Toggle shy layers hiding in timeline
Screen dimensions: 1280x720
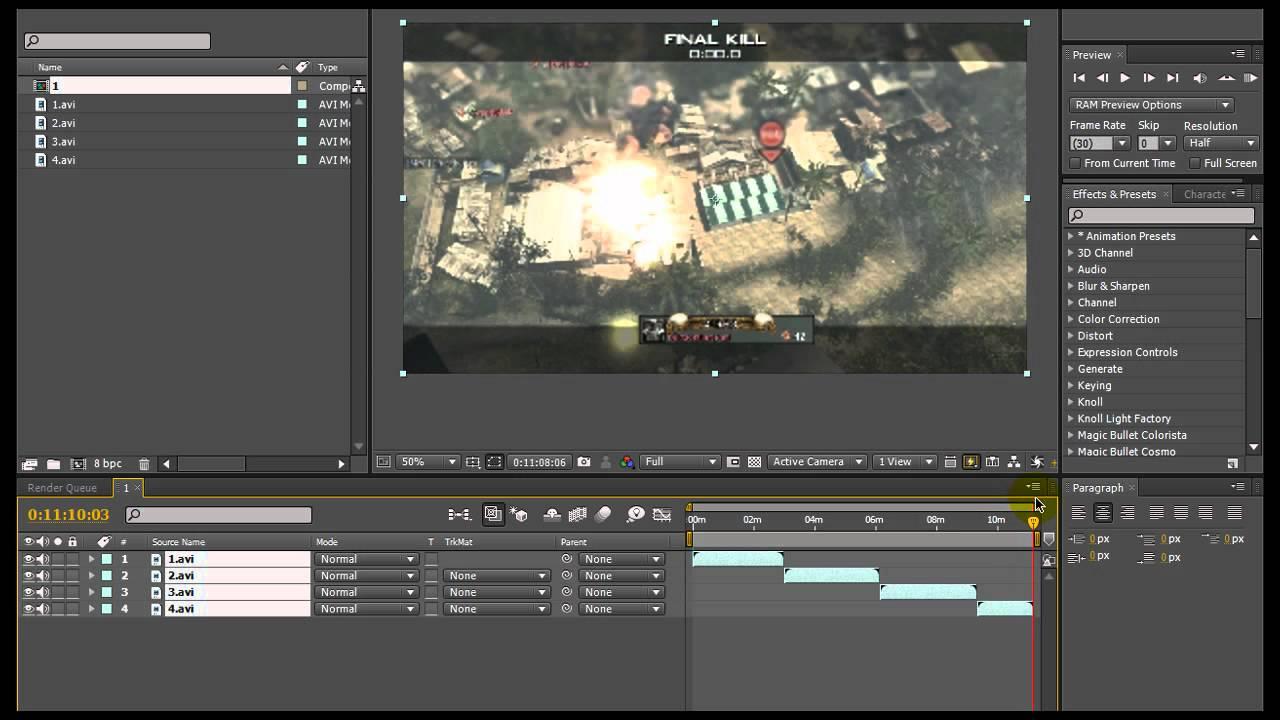click(551, 514)
